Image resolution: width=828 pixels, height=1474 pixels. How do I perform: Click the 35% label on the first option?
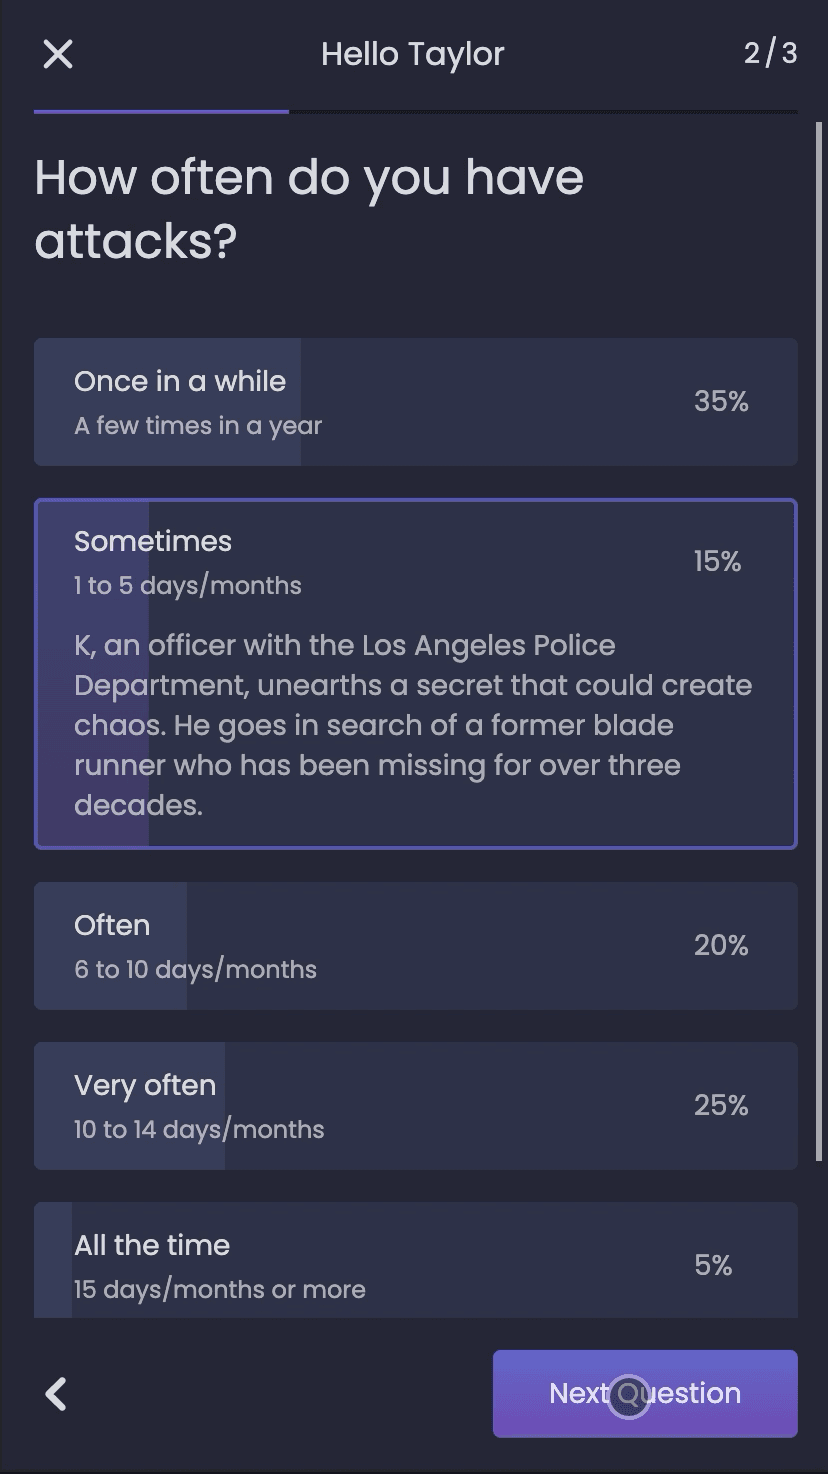(721, 402)
